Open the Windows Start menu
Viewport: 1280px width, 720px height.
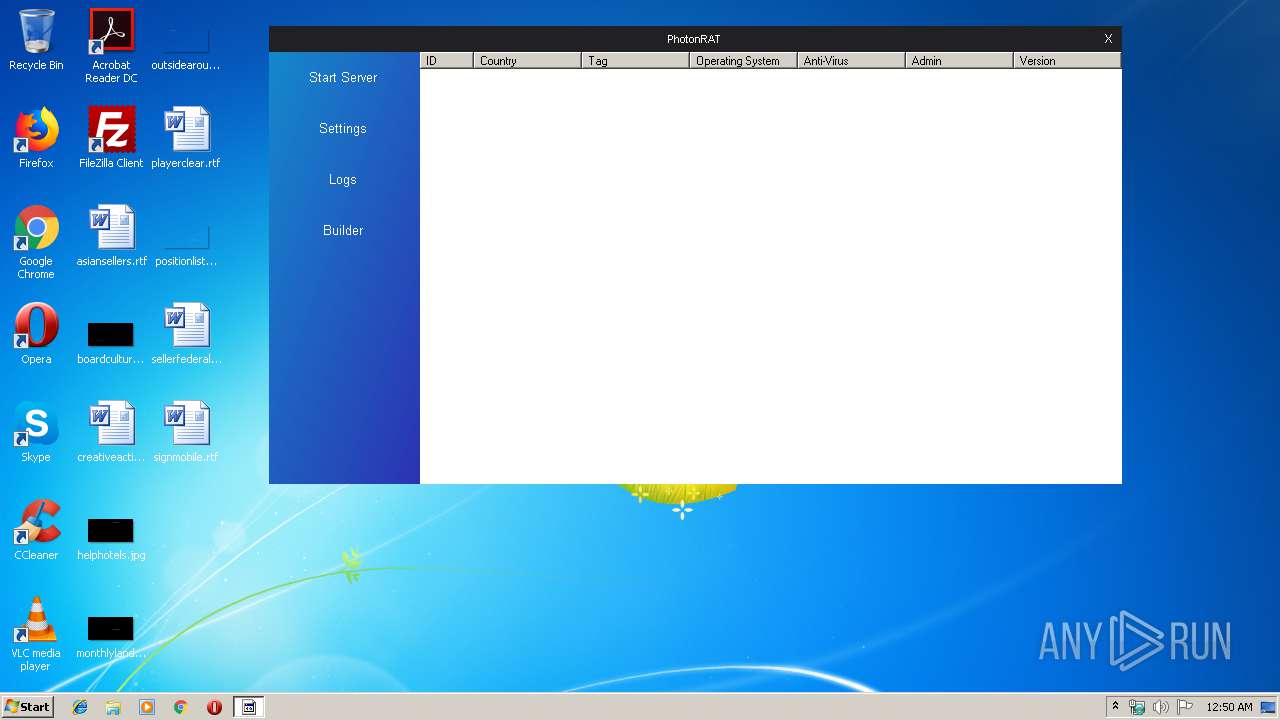coord(27,707)
